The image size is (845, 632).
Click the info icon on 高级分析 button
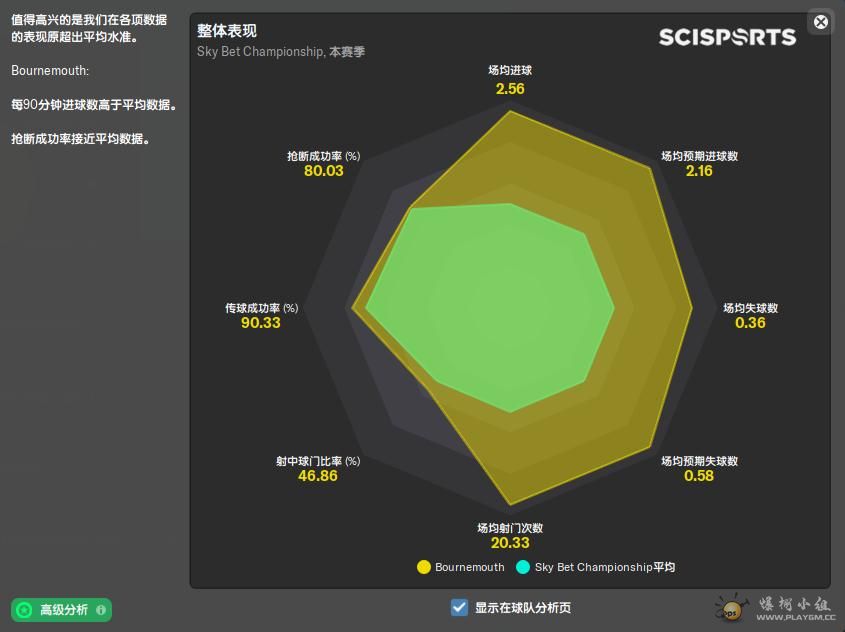pyautogui.click(x=101, y=610)
